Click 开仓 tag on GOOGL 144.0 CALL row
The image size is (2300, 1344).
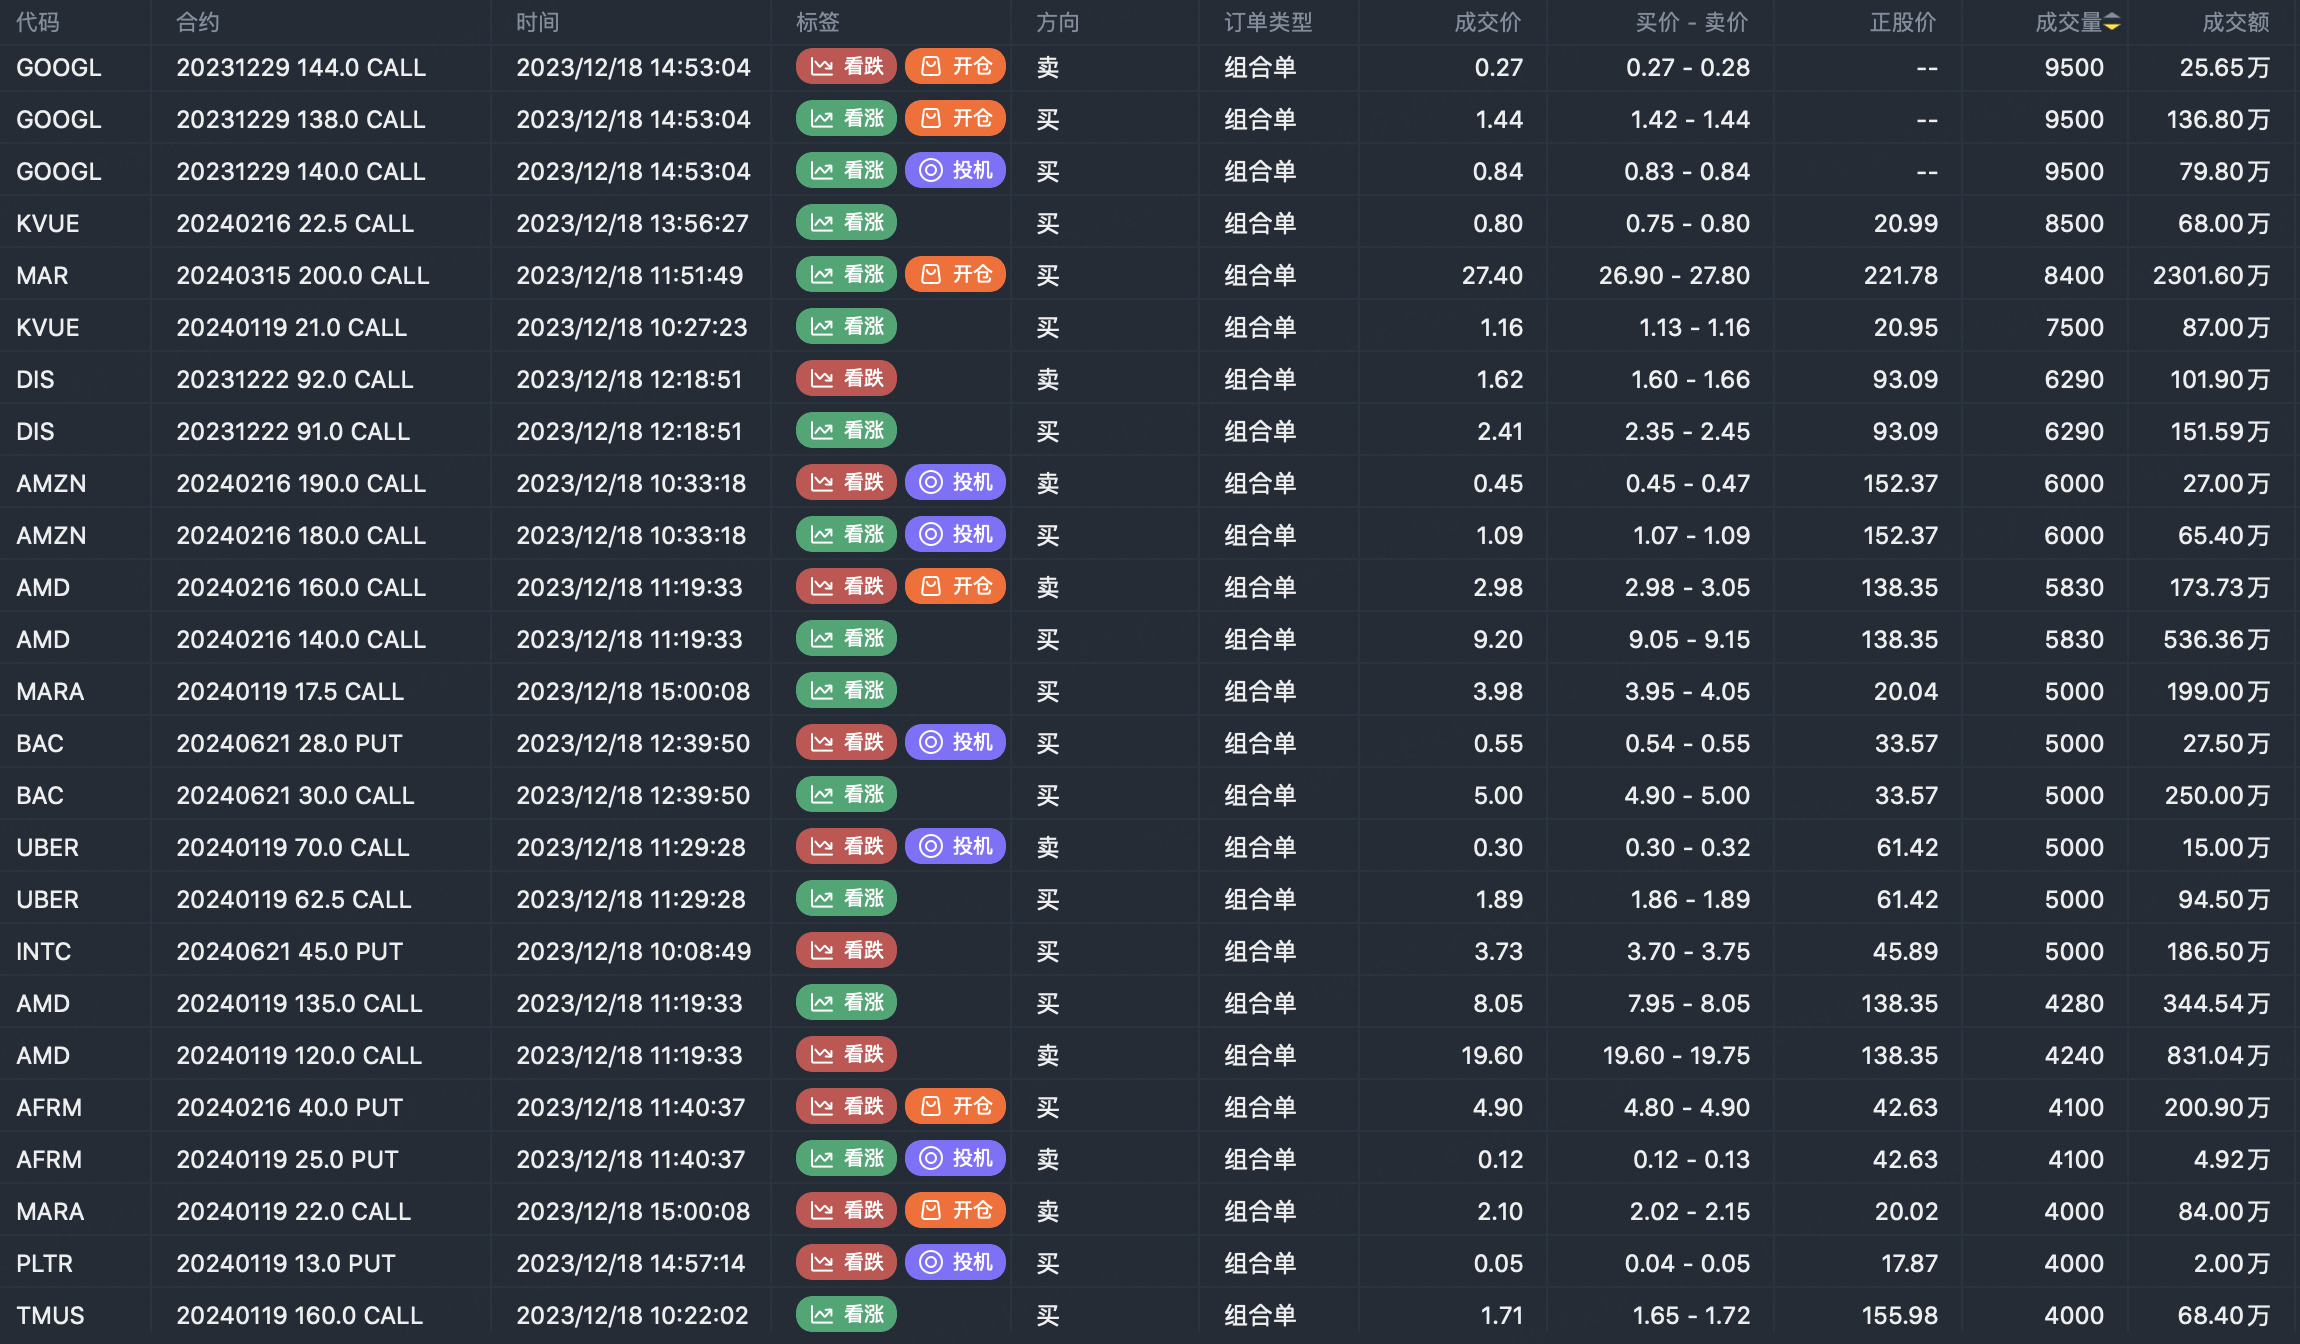pyautogui.click(x=955, y=67)
